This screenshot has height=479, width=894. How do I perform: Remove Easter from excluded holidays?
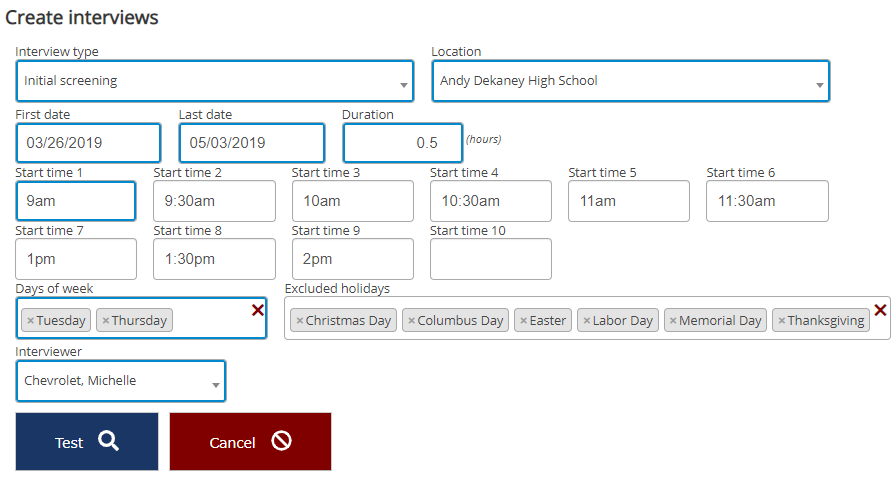[523, 321]
